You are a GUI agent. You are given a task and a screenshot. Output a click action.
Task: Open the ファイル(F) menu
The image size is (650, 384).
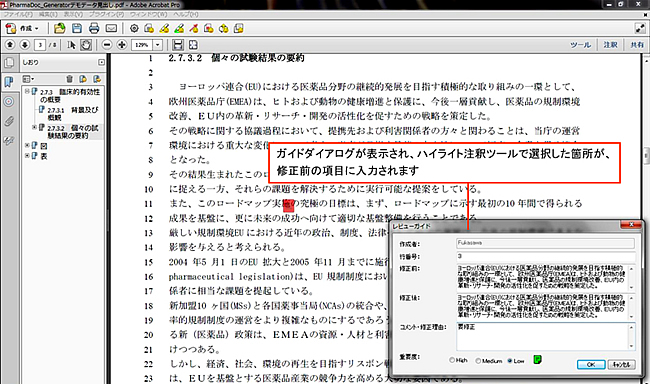click(18, 15)
